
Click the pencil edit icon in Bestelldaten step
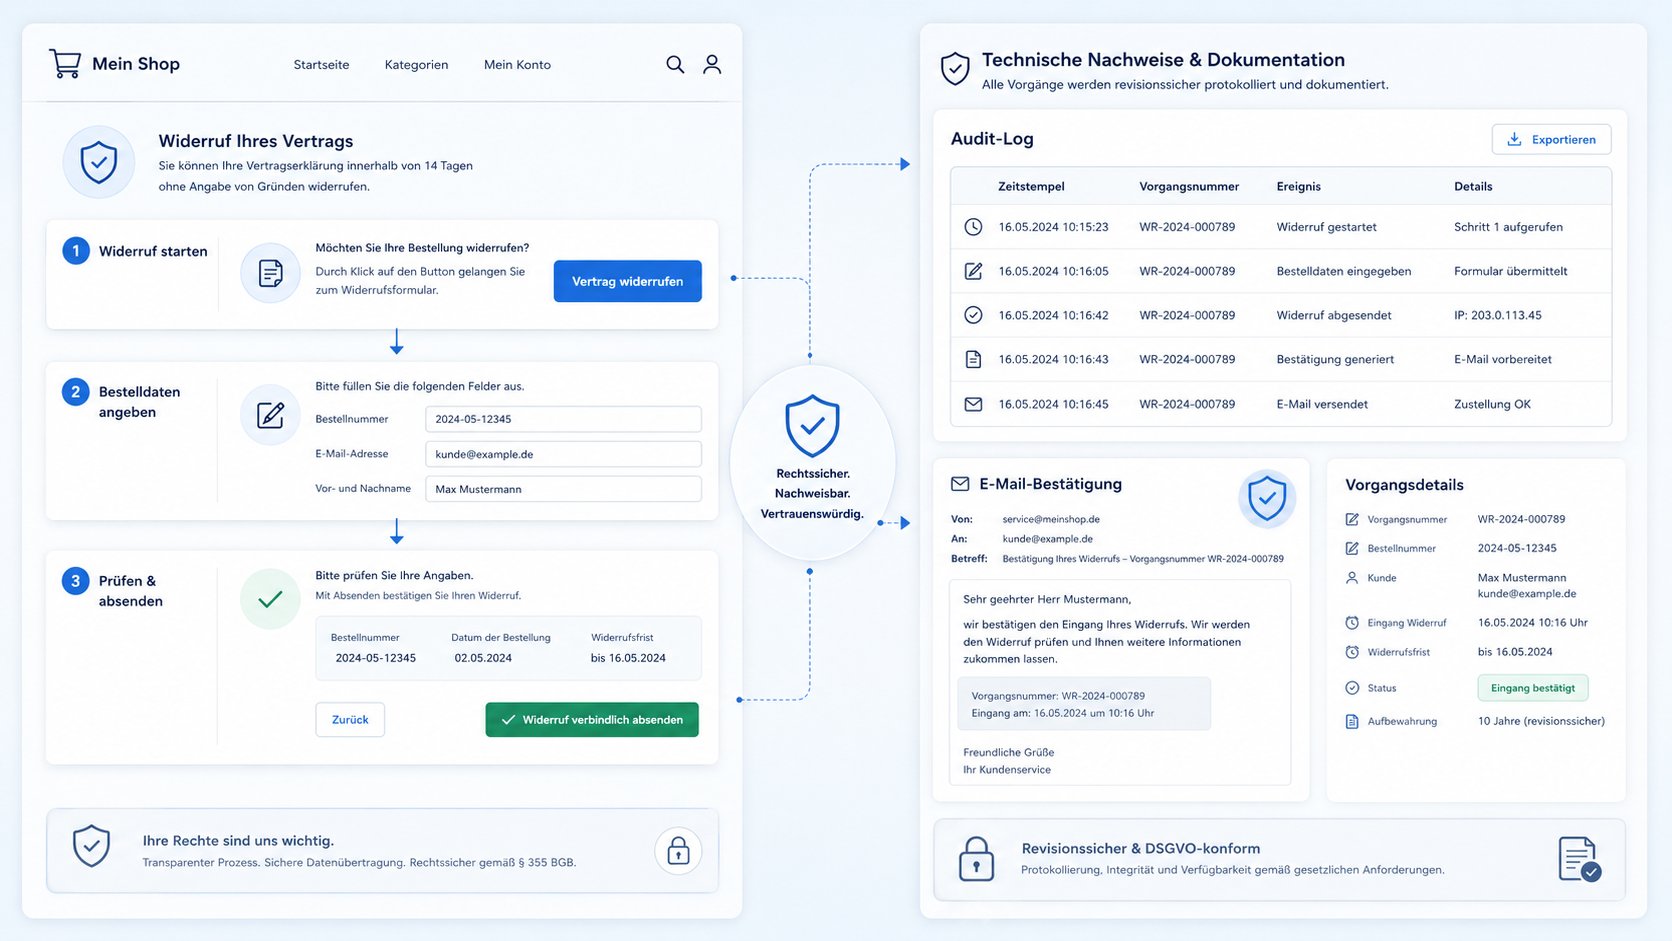270,415
